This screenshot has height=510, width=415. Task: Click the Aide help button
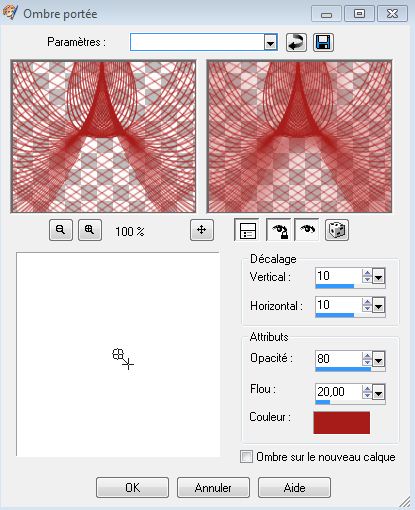pos(294,488)
